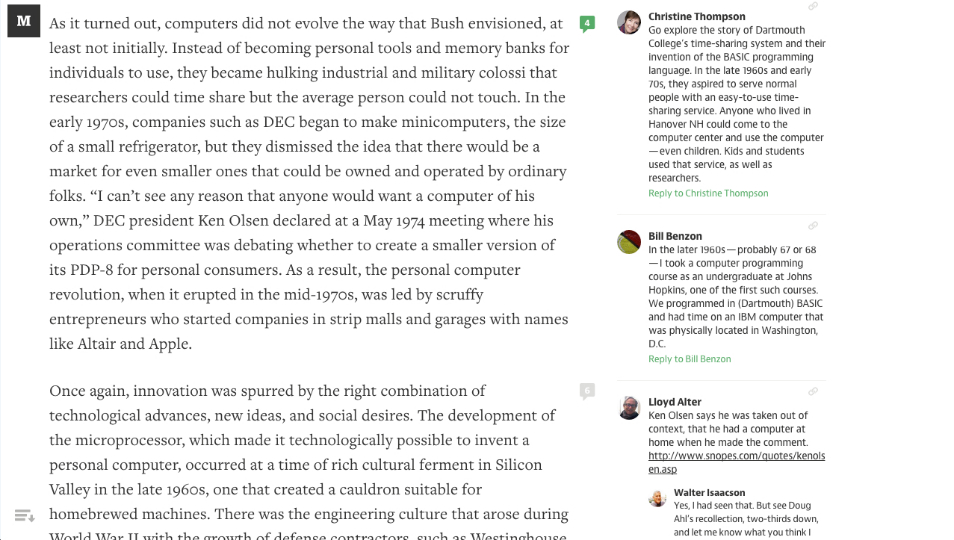
Task: Click Christine Thompson's author name
Action: point(696,17)
